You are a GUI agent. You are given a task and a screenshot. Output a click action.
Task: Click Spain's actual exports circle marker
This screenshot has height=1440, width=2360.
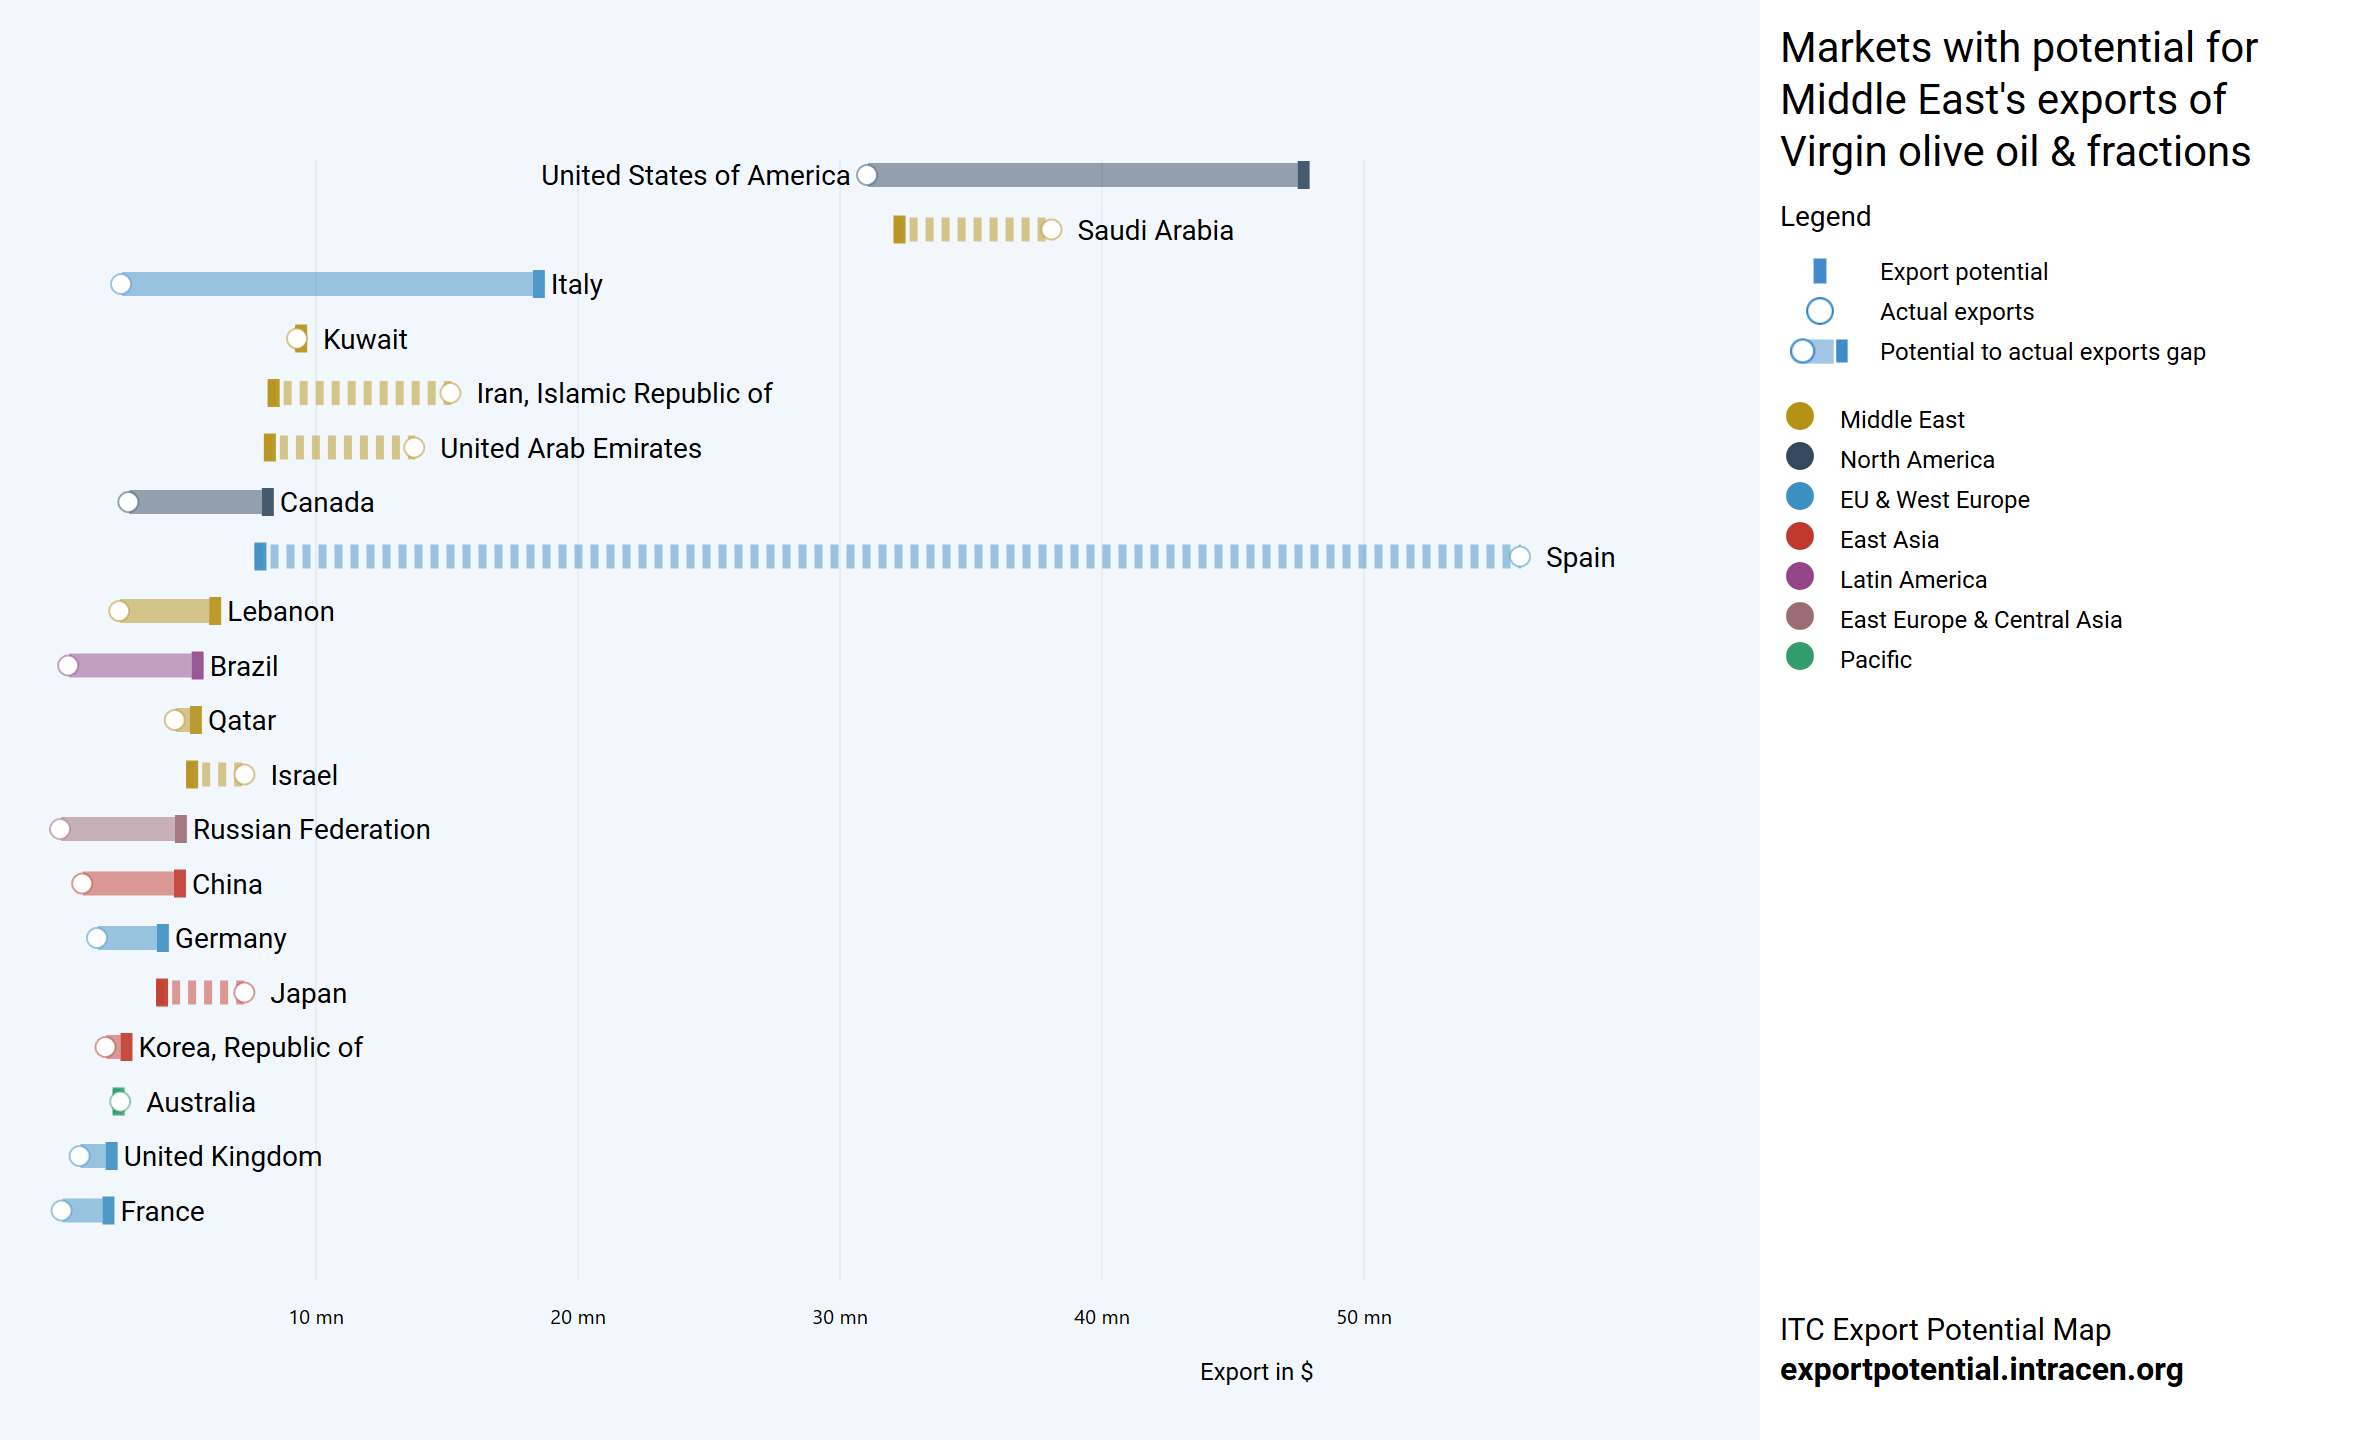[x=1519, y=557]
